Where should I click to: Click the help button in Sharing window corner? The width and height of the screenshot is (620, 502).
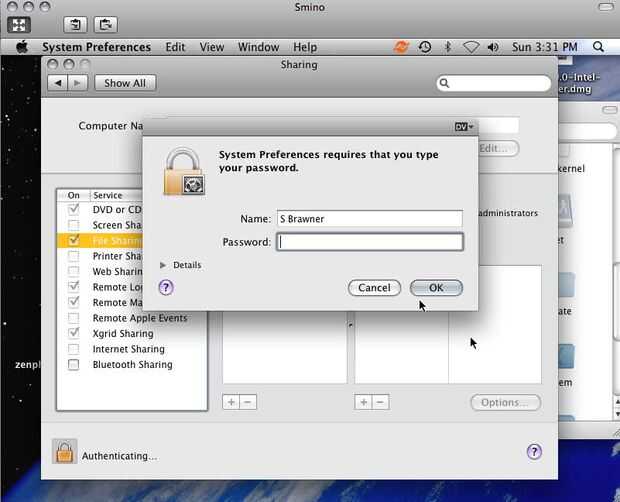point(534,451)
